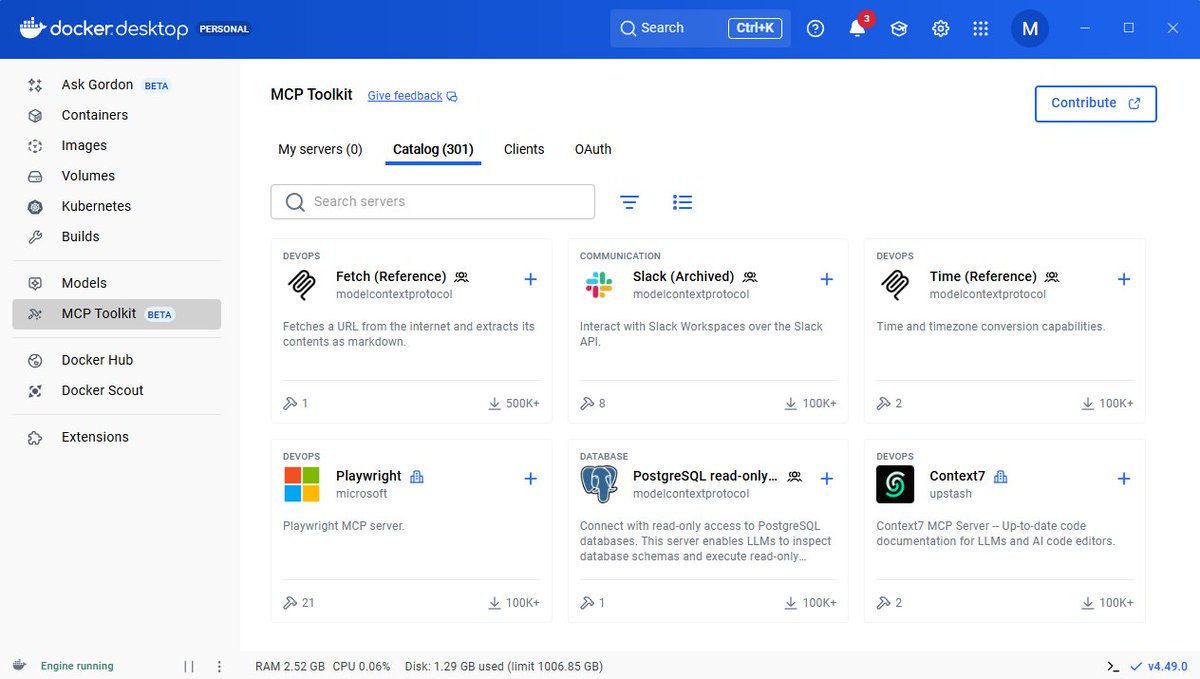View notifications with the bell icon
Image resolution: width=1200 pixels, height=679 pixels.
point(856,29)
